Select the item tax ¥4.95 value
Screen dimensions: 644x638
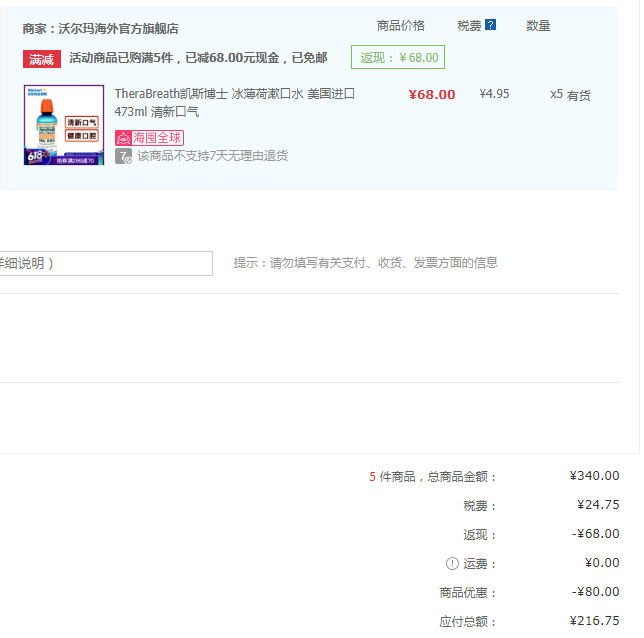[494, 94]
